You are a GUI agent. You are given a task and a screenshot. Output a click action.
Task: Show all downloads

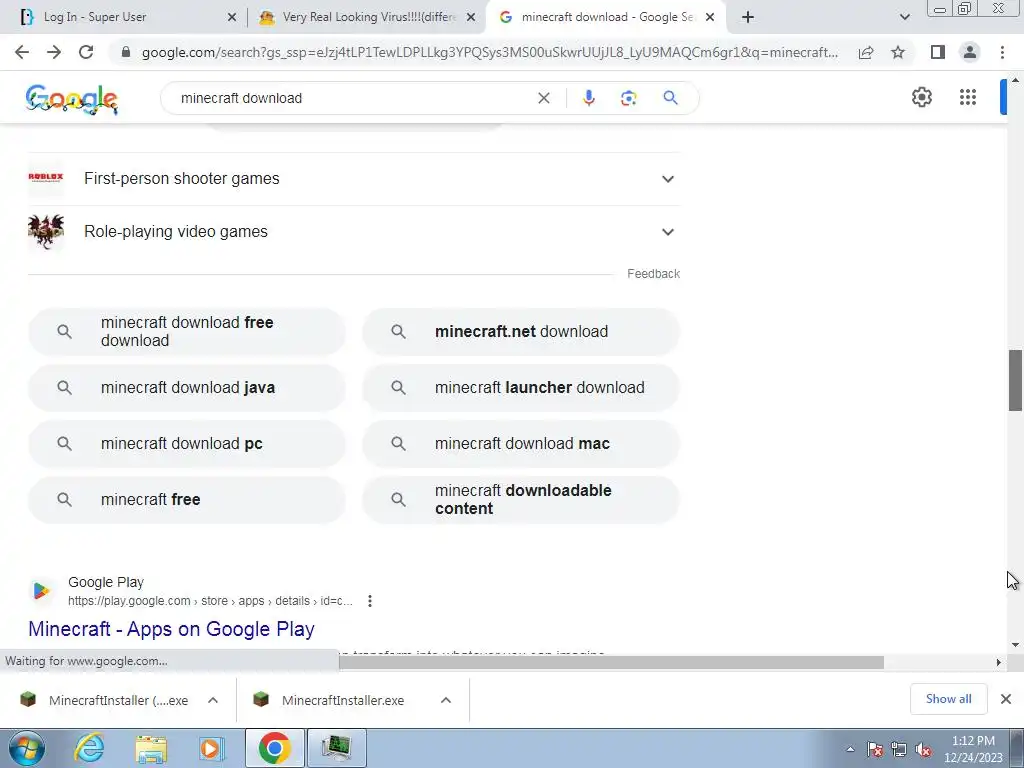pos(948,699)
